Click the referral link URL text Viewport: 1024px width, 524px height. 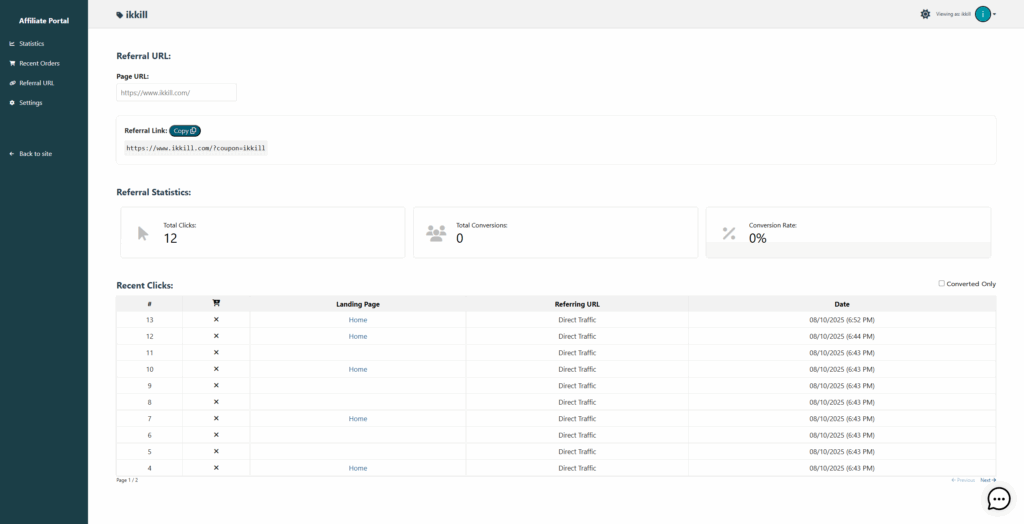(x=195, y=147)
